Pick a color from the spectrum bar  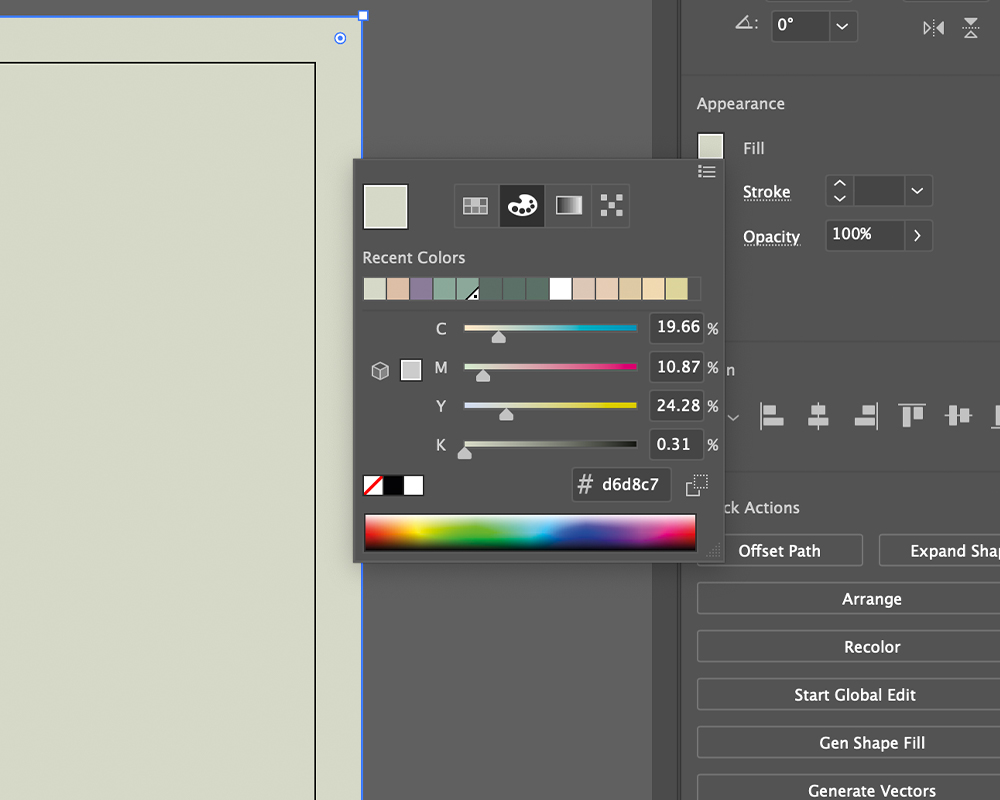click(x=530, y=532)
